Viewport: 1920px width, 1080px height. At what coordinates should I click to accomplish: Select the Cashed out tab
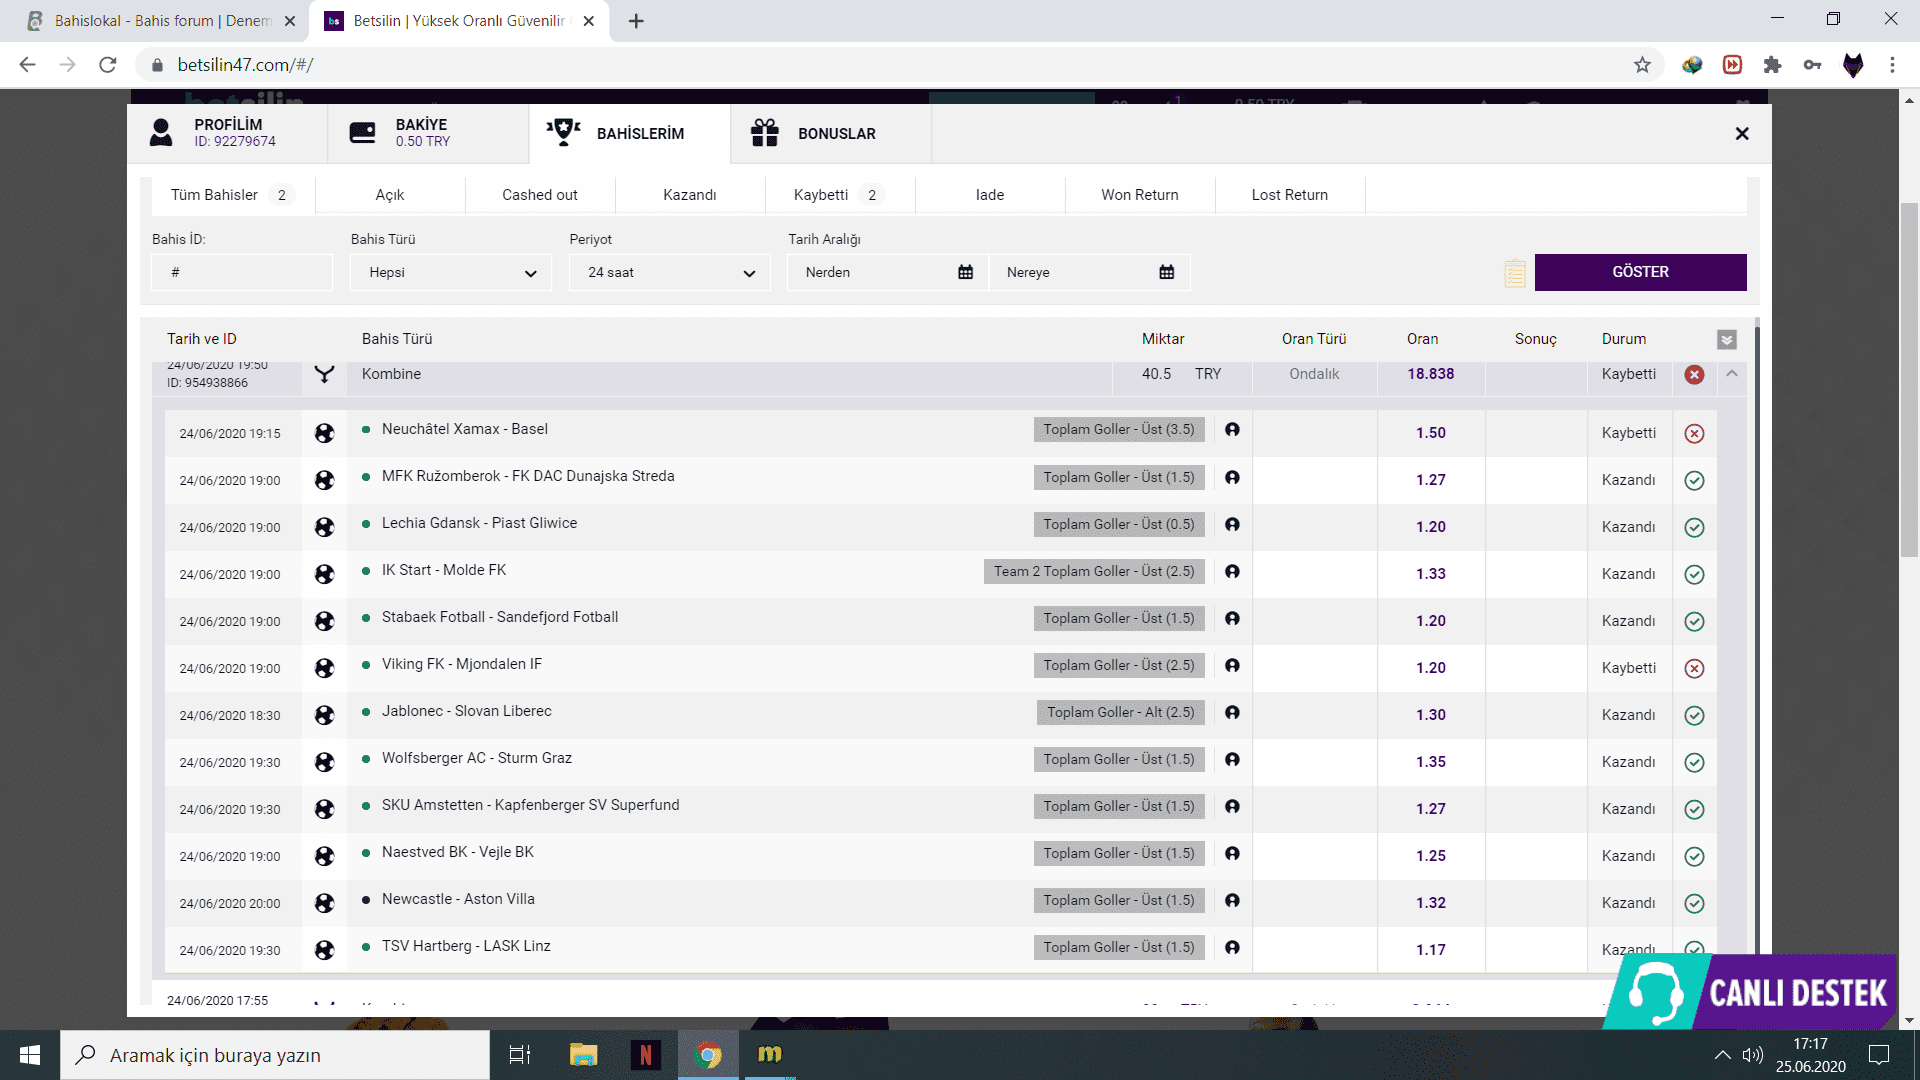tap(540, 195)
